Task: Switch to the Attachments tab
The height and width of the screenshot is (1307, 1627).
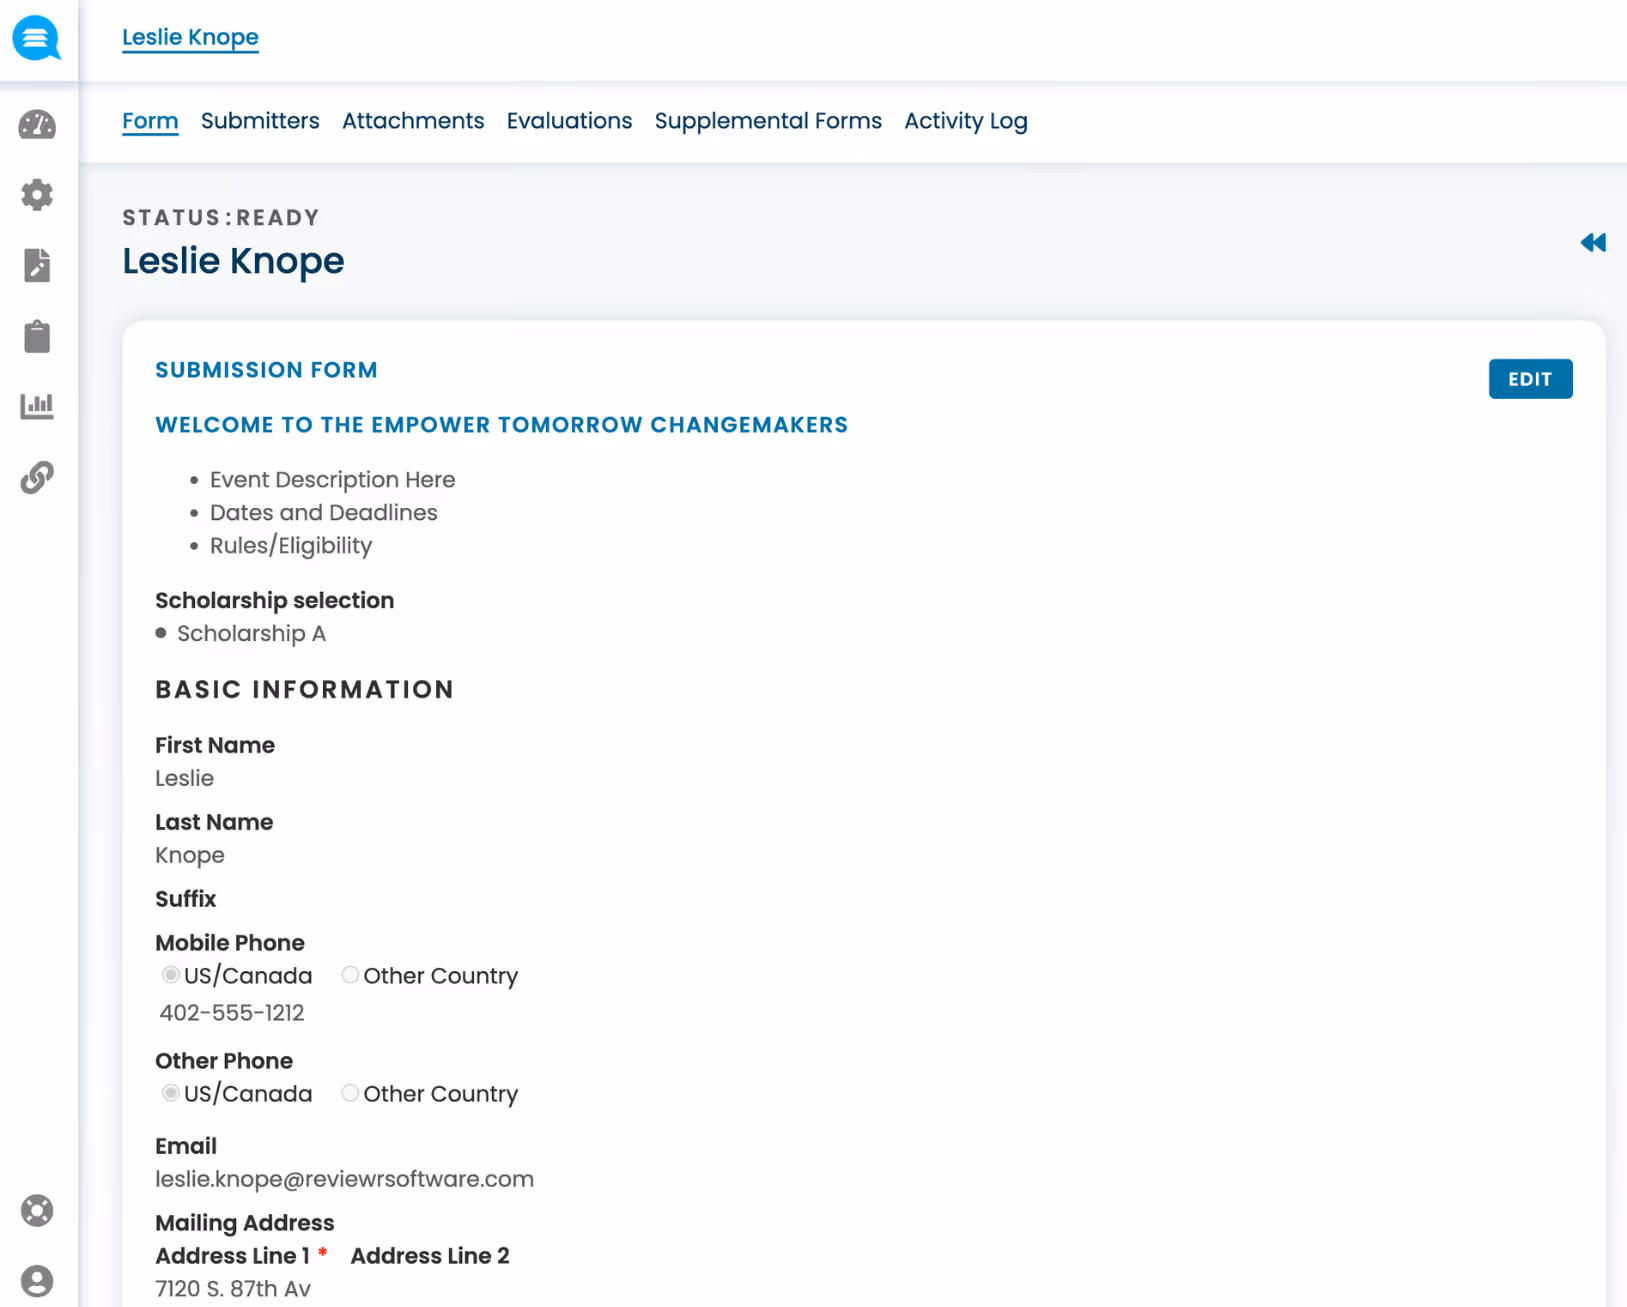Action: click(x=413, y=121)
